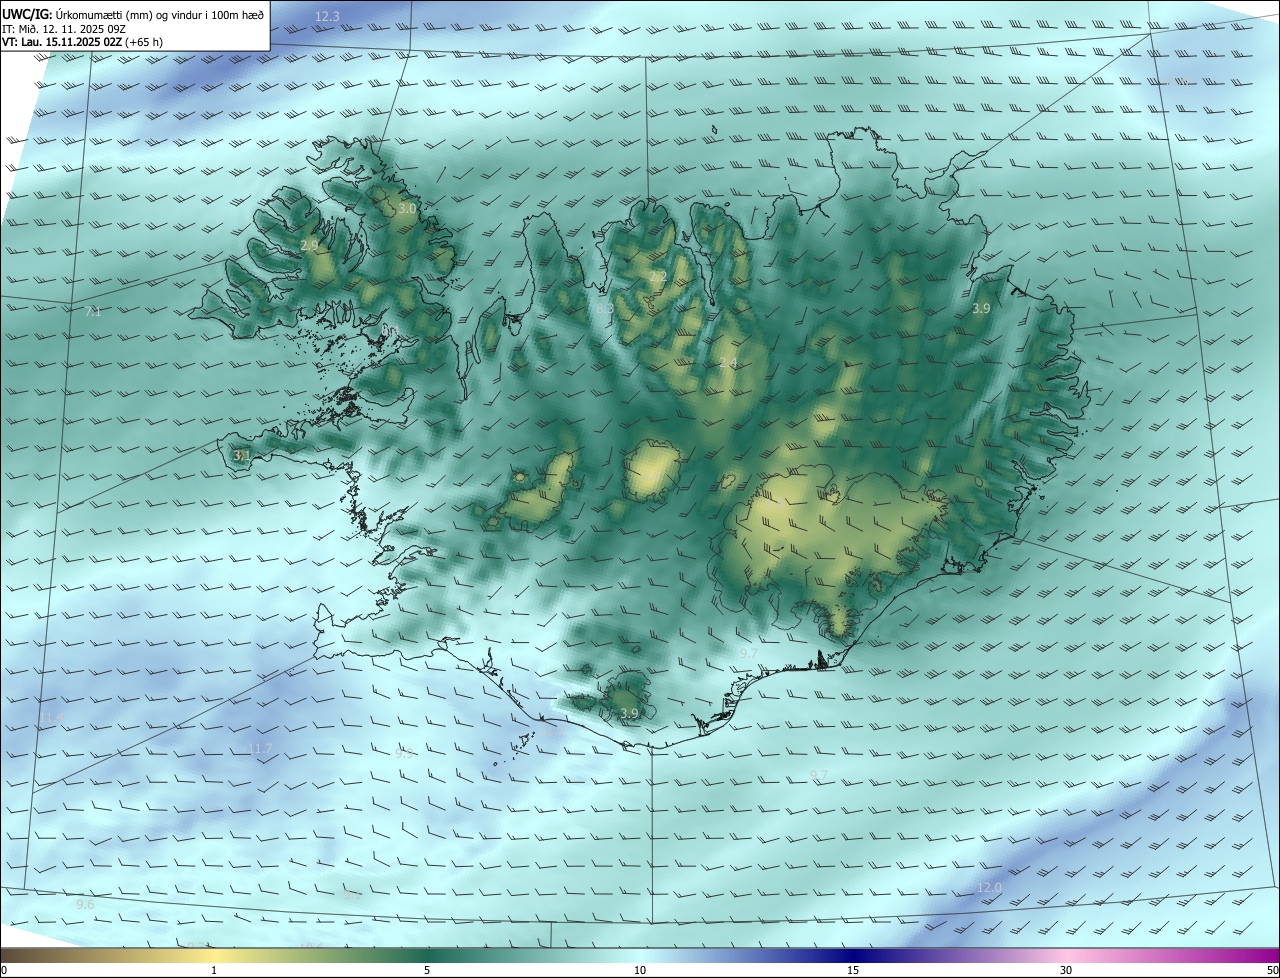Click the 9.9 value south of Reykjanes
Screen dimensions: 1280x978
click(404, 753)
